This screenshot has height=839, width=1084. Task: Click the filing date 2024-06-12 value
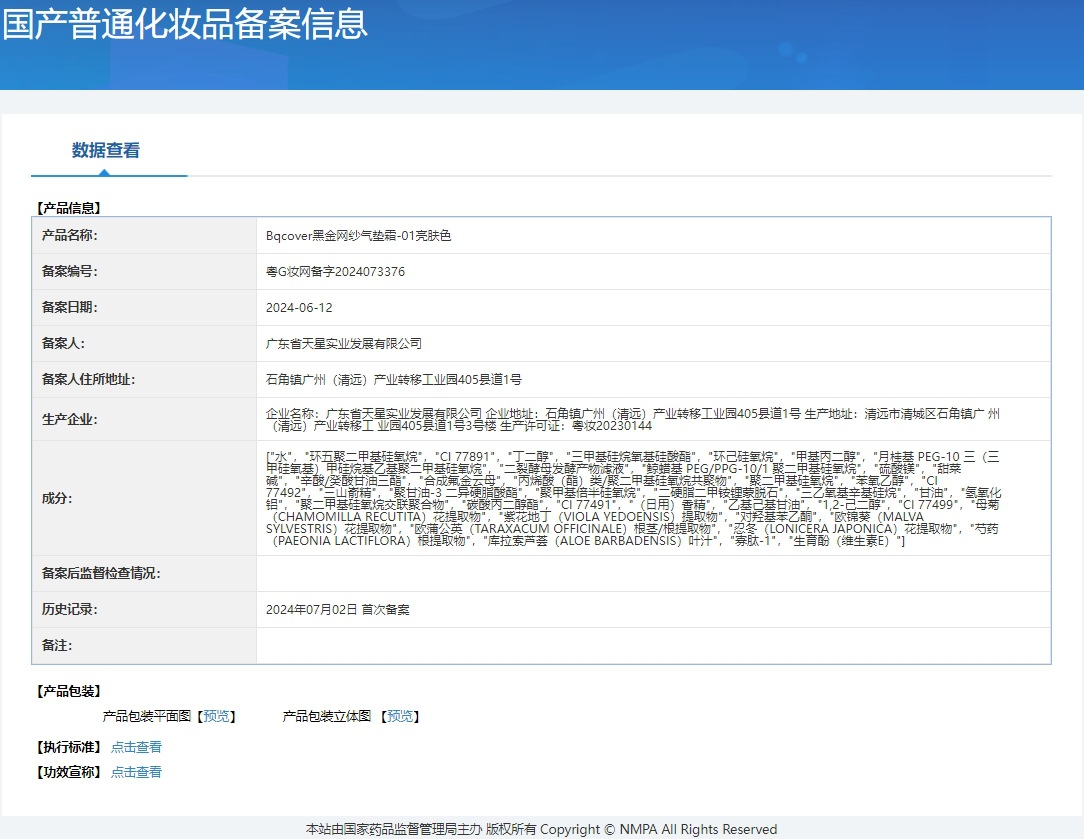coord(299,308)
